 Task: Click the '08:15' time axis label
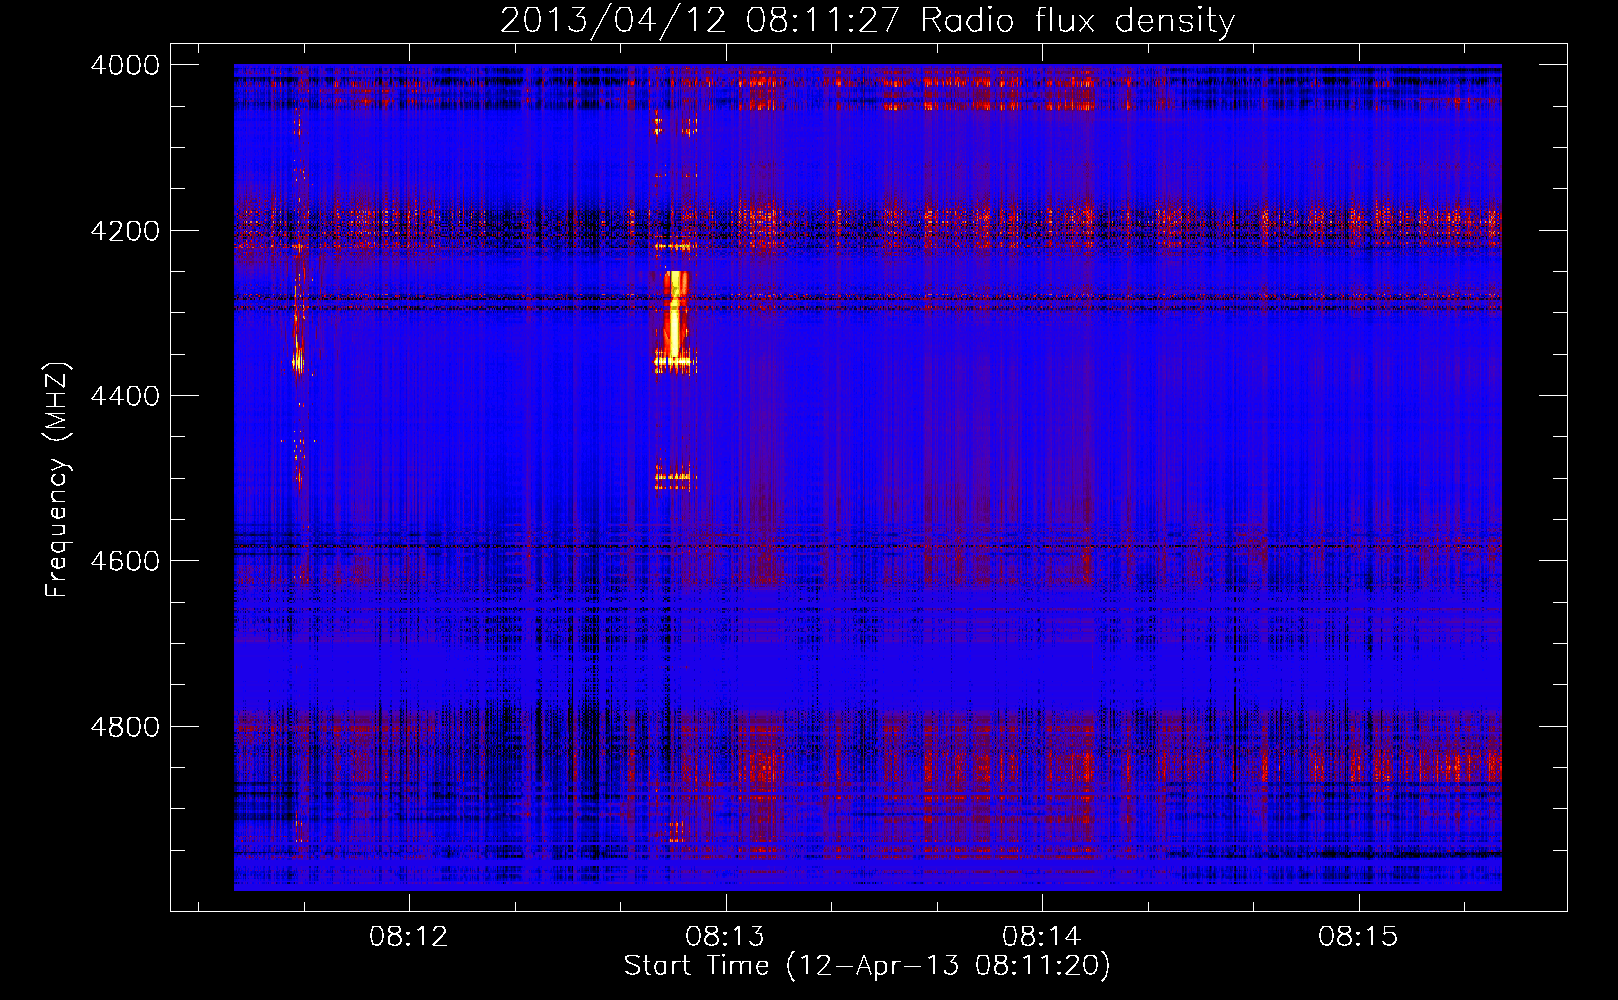pos(1358,937)
